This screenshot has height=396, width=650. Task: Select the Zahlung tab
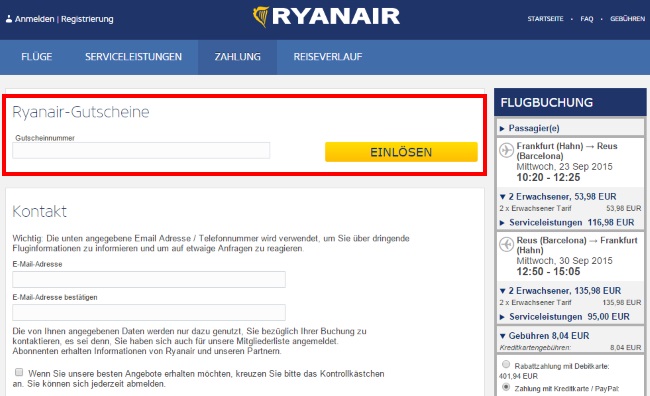[238, 57]
